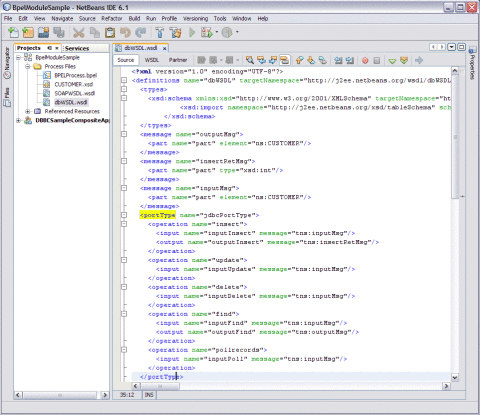This screenshot has height=415, width=480.
Task: Switch to the Partner view button
Action: click(178, 60)
